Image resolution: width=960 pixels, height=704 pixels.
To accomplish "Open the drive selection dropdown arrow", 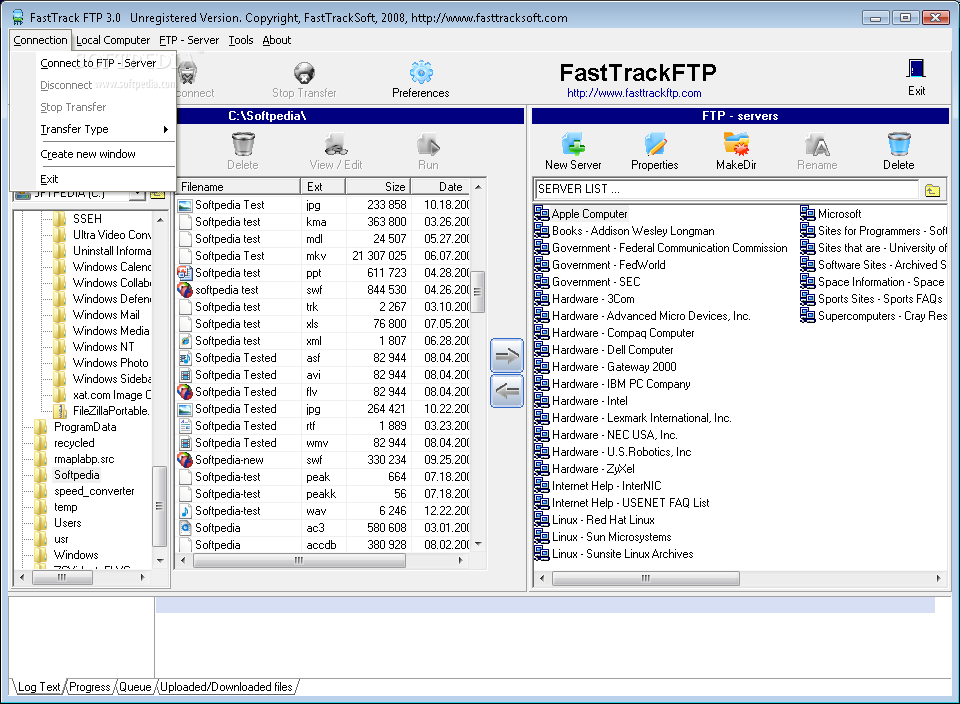I will click(138, 194).
